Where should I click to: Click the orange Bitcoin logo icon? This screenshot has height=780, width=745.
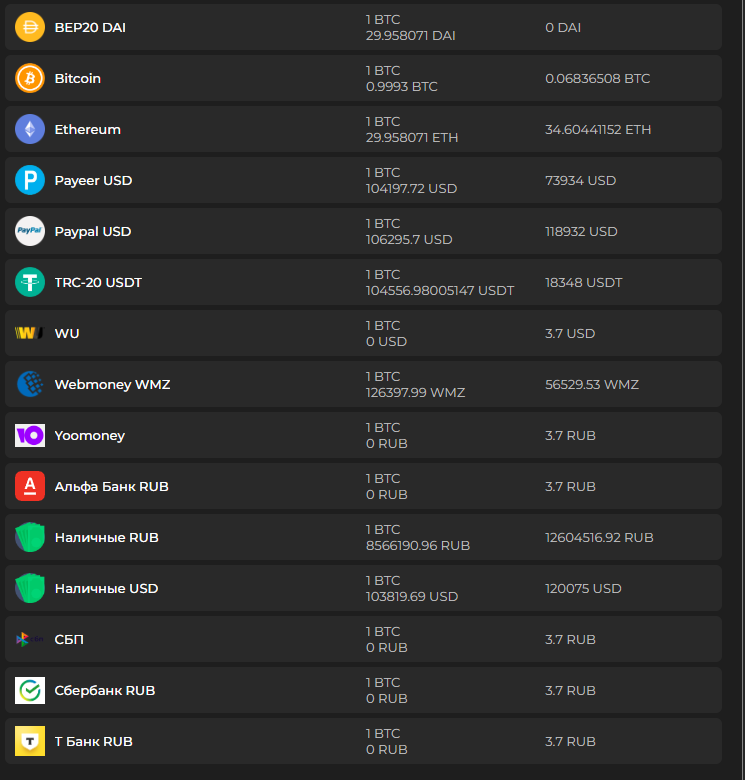tap(30, 78)
